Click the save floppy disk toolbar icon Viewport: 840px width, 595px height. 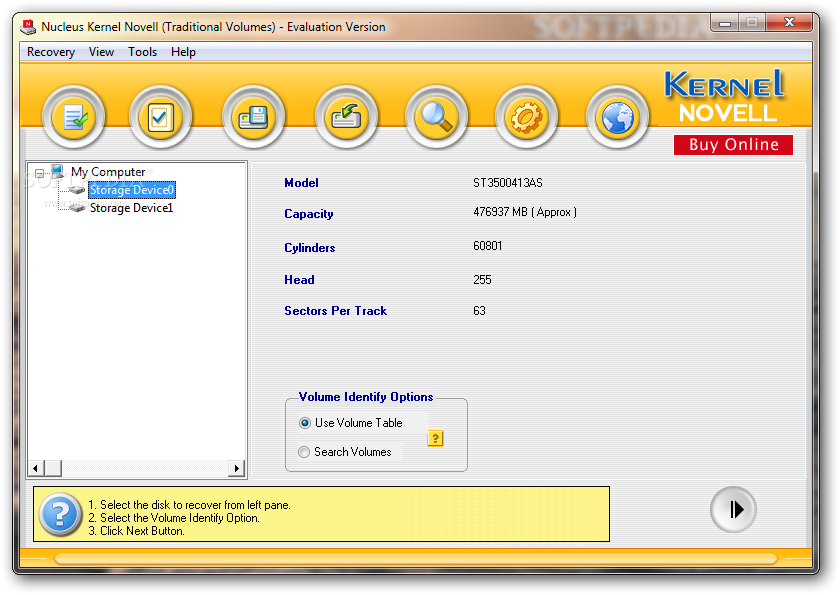[253, 117]
